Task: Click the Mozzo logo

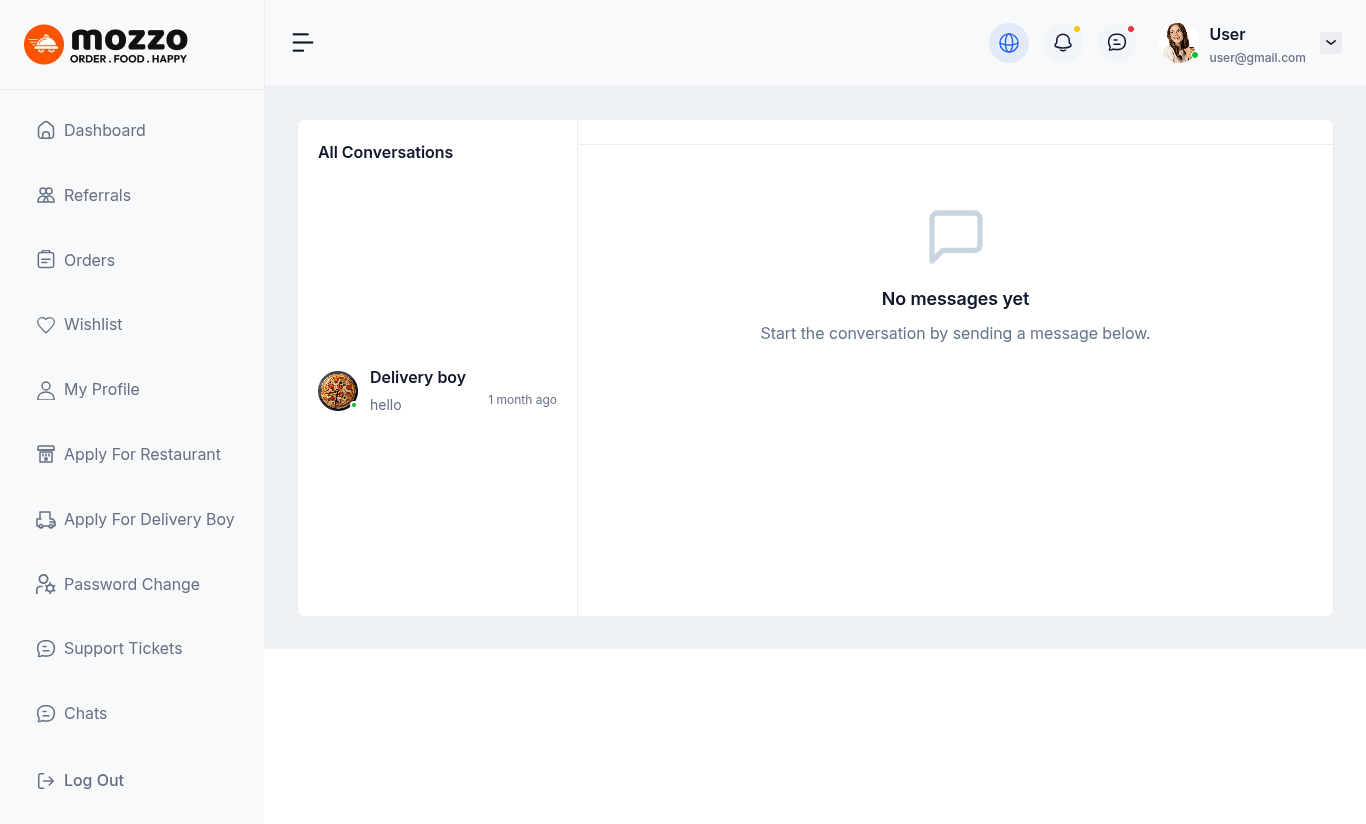Action: pos(106,44)
